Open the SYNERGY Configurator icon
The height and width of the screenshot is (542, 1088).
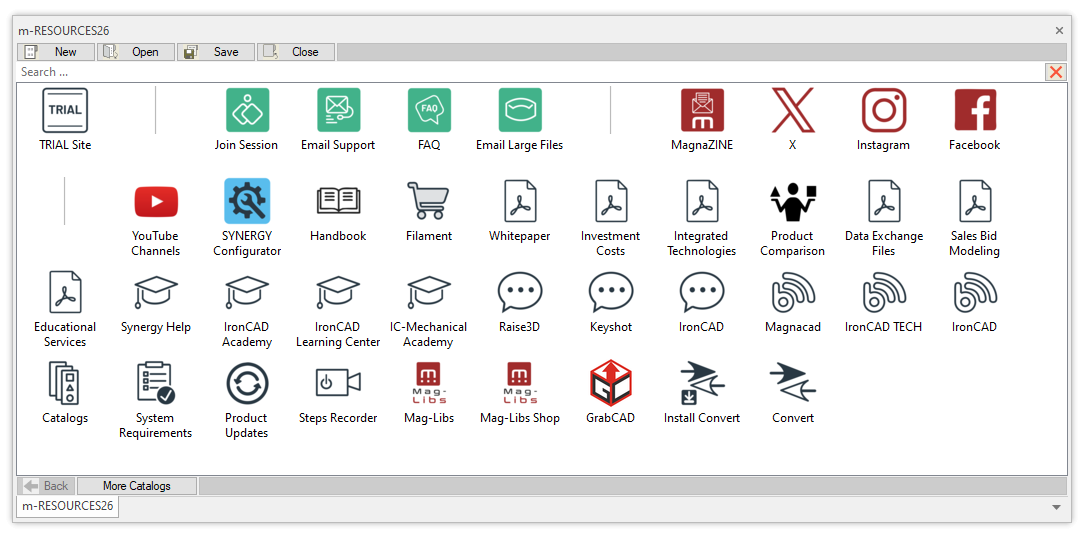(247, 202)
